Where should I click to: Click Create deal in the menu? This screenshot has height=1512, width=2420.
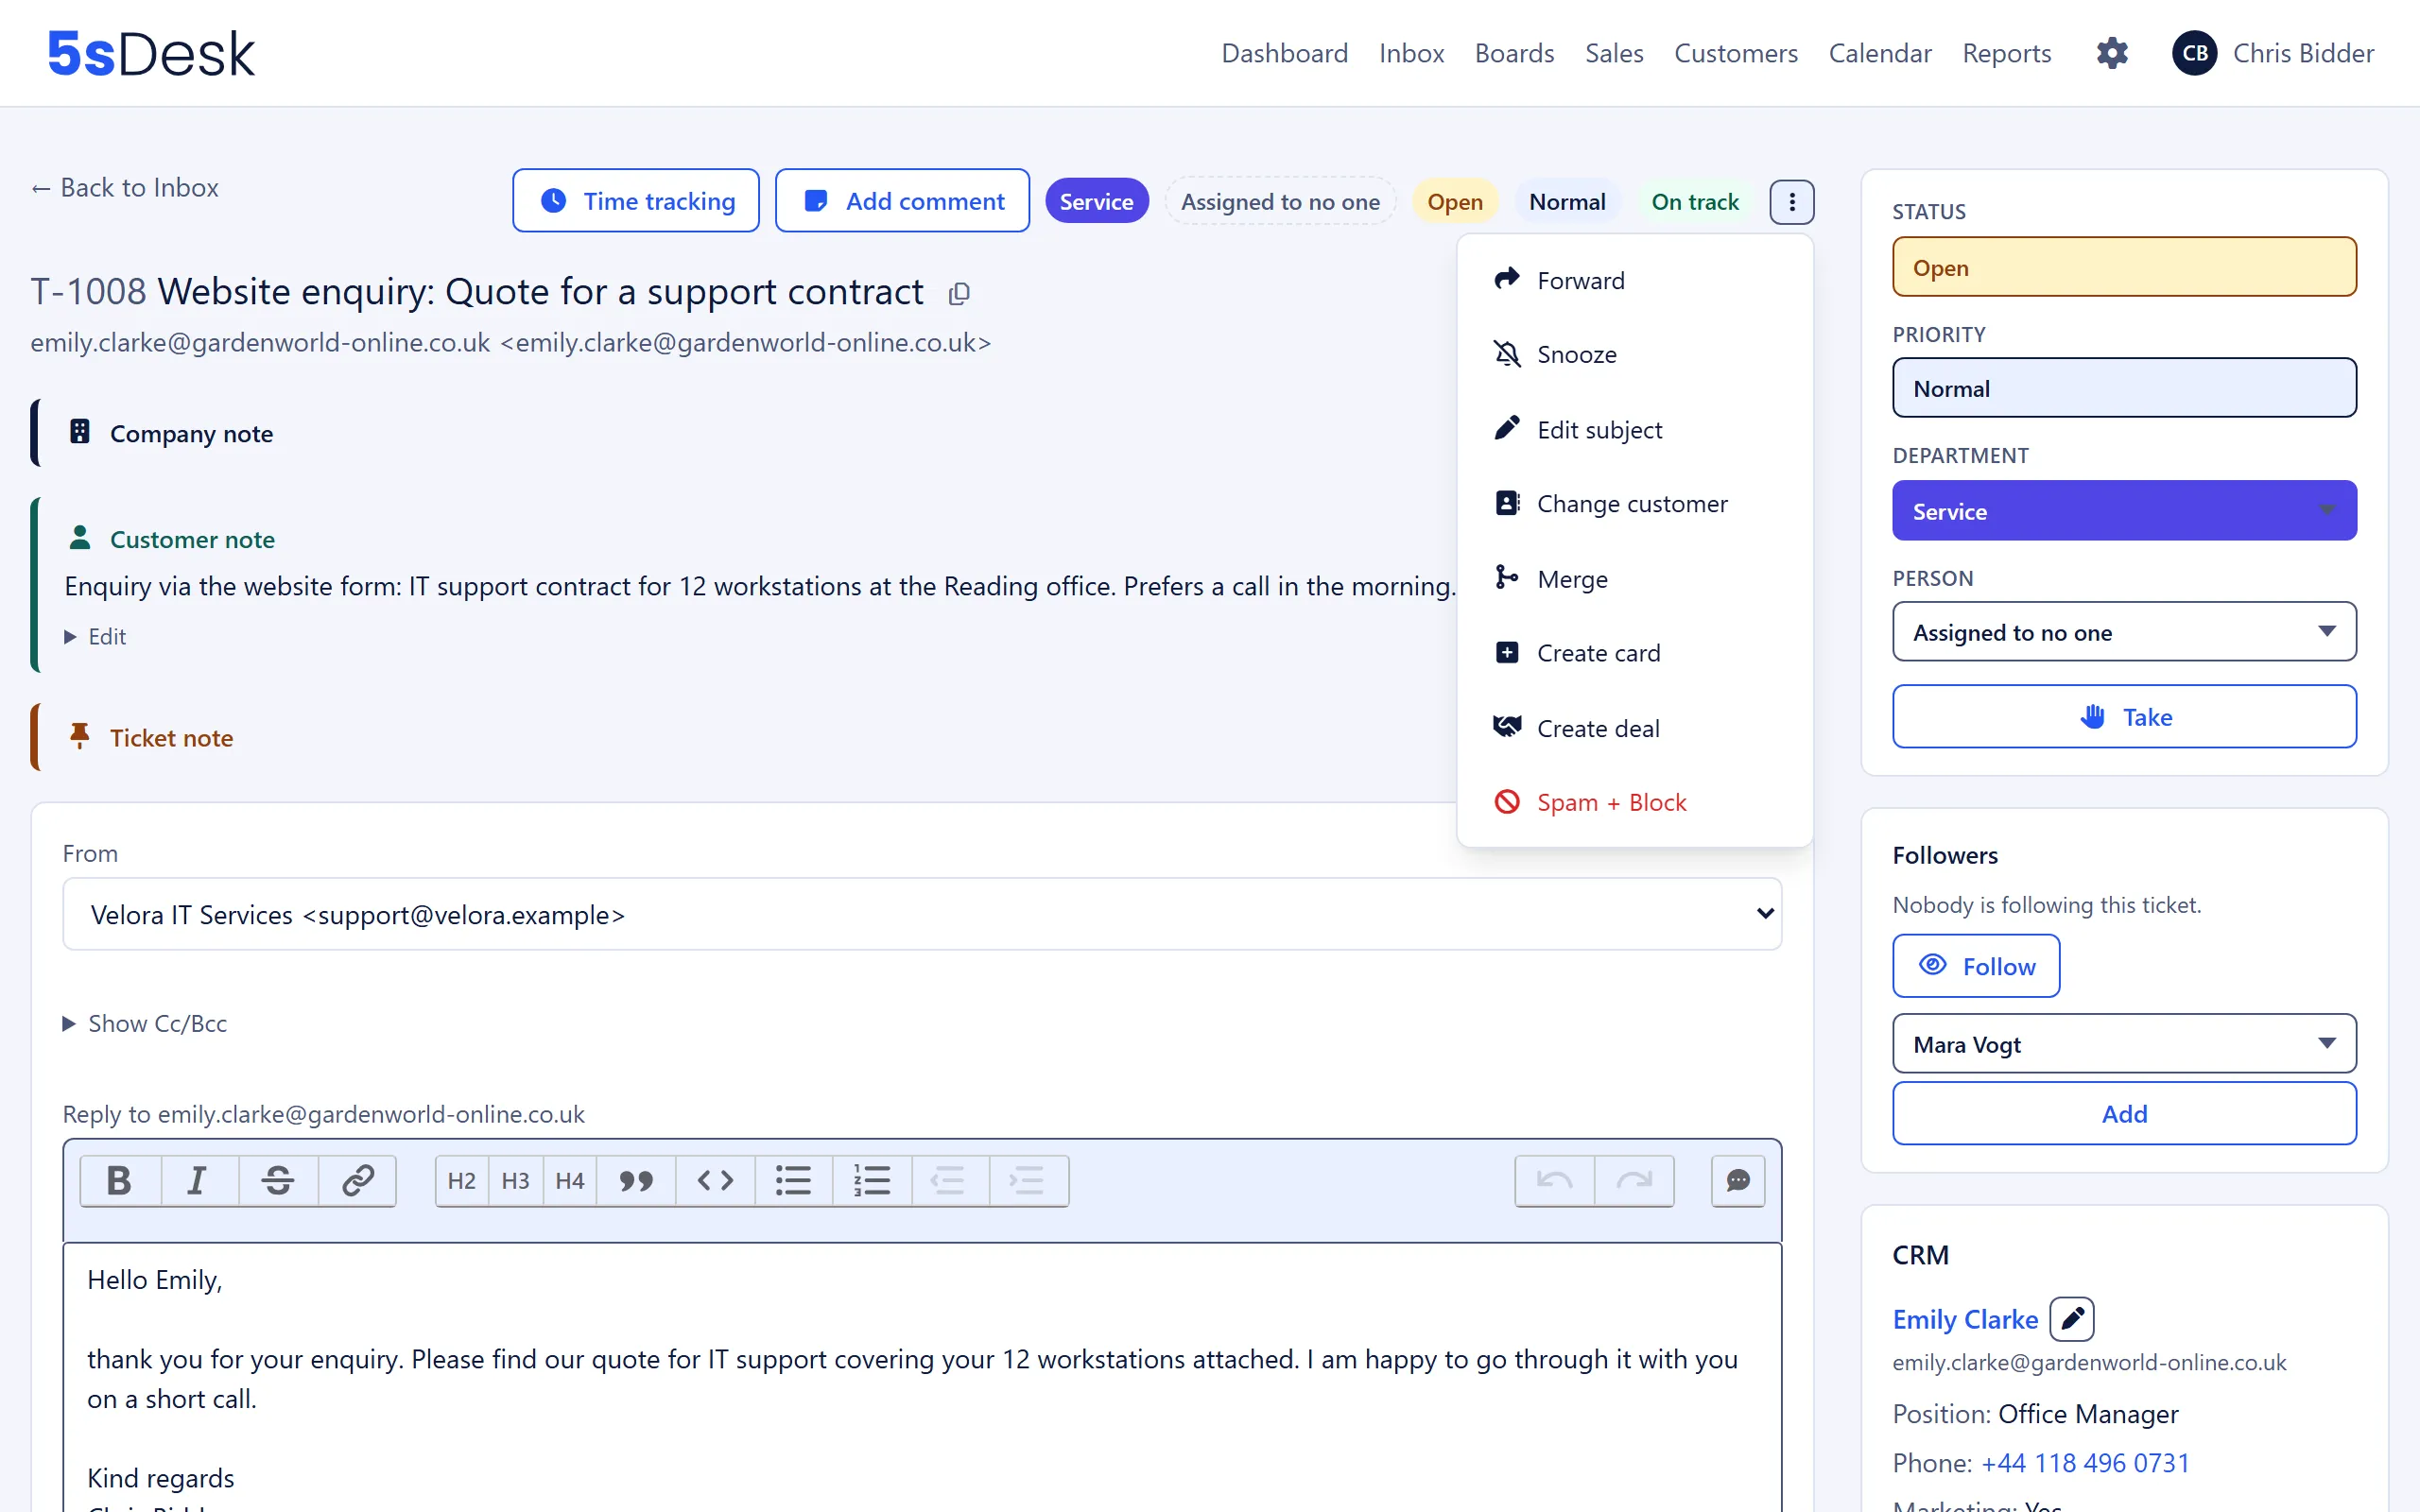click(x=1635, y=728)
